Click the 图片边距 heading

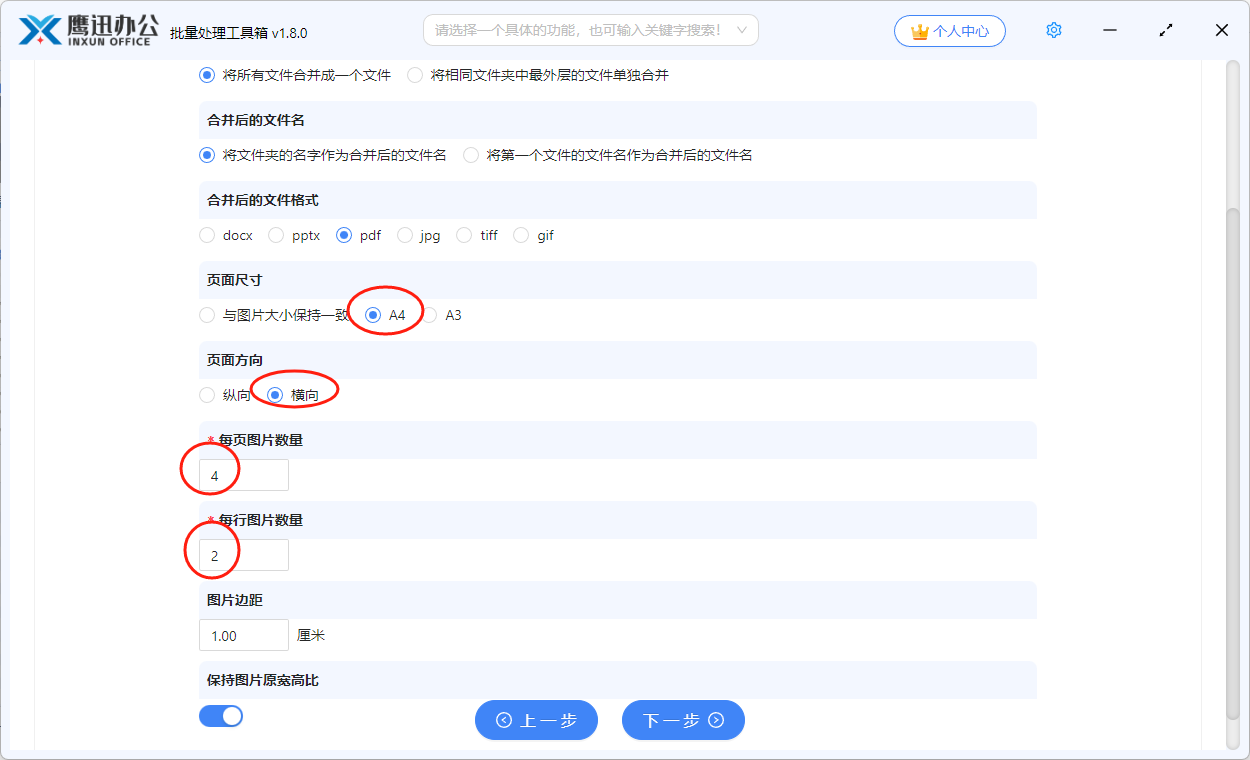point(235,600)
